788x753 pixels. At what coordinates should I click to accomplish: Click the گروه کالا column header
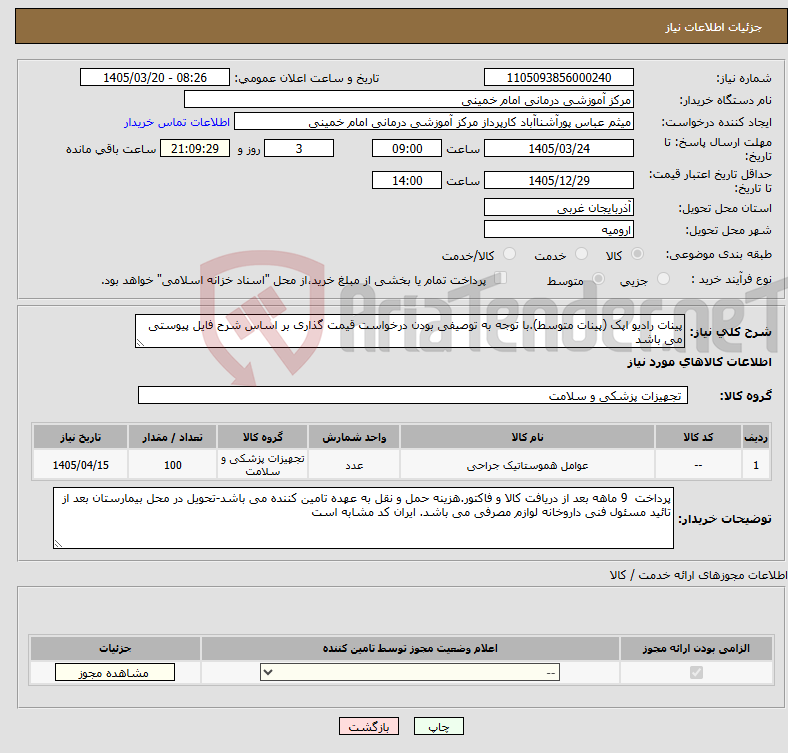[262, 437]
